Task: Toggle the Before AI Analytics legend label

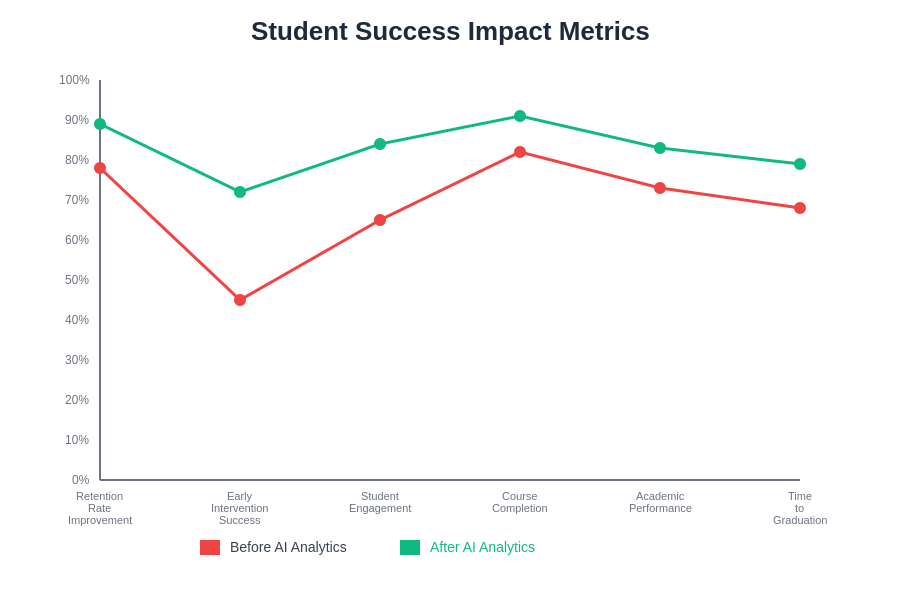Action: [x=288, y=547]
